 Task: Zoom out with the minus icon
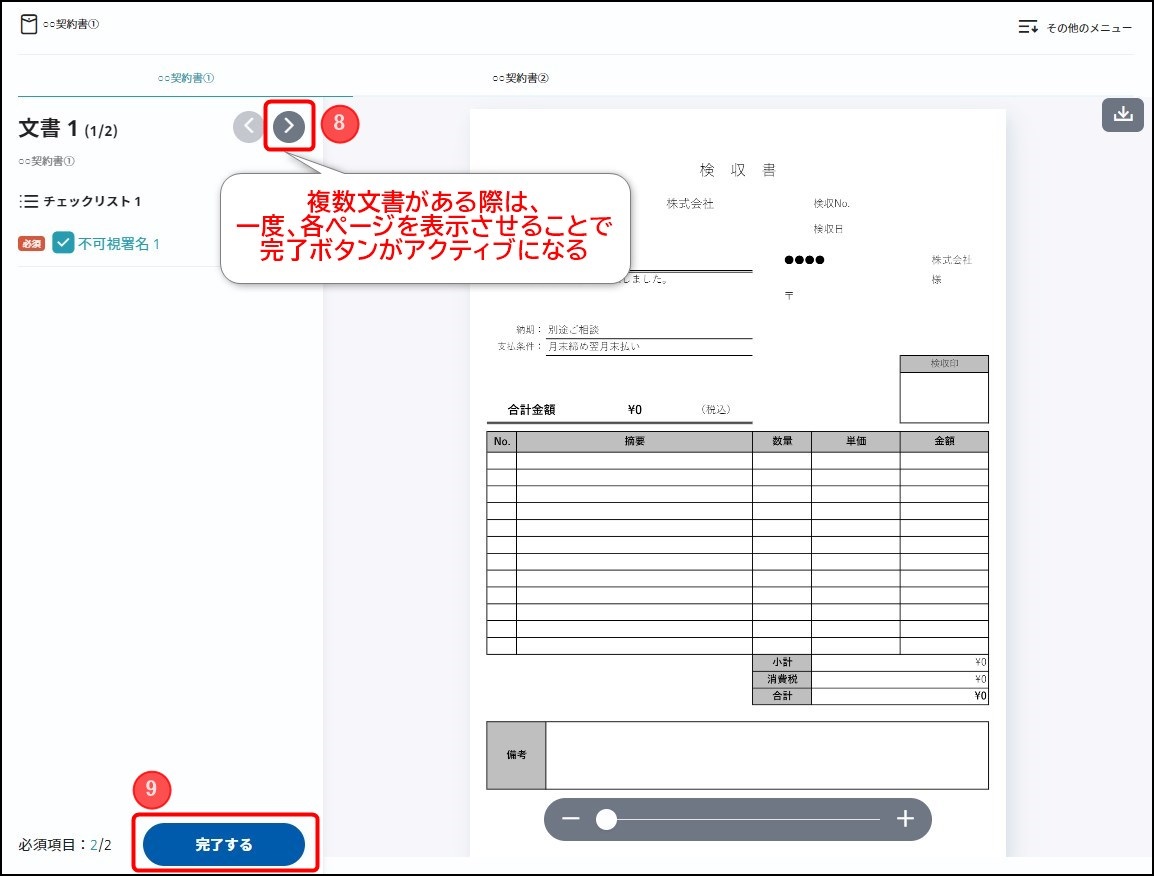[571, 819]
